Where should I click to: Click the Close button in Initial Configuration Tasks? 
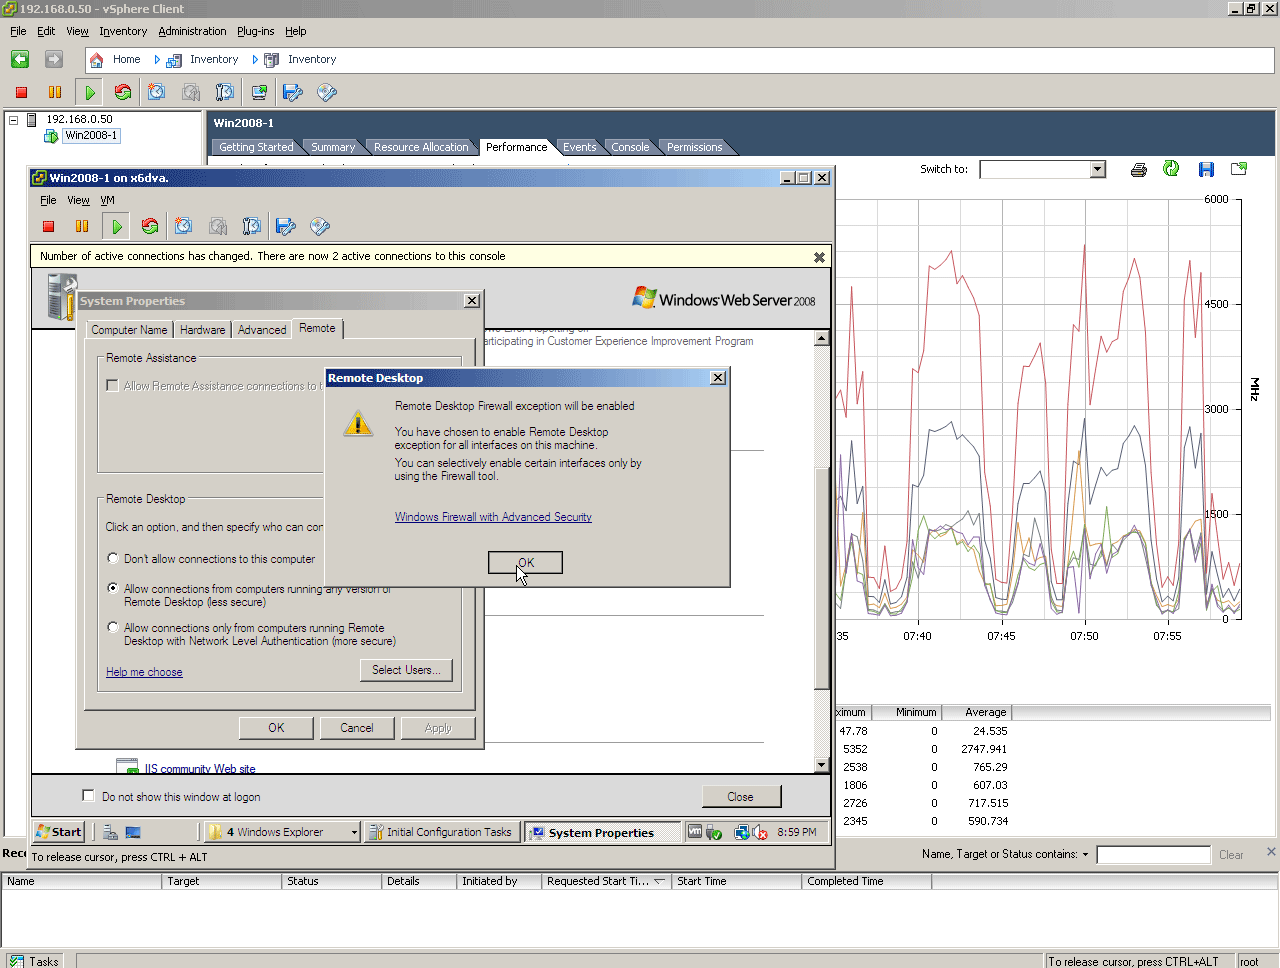pos(741,797)
